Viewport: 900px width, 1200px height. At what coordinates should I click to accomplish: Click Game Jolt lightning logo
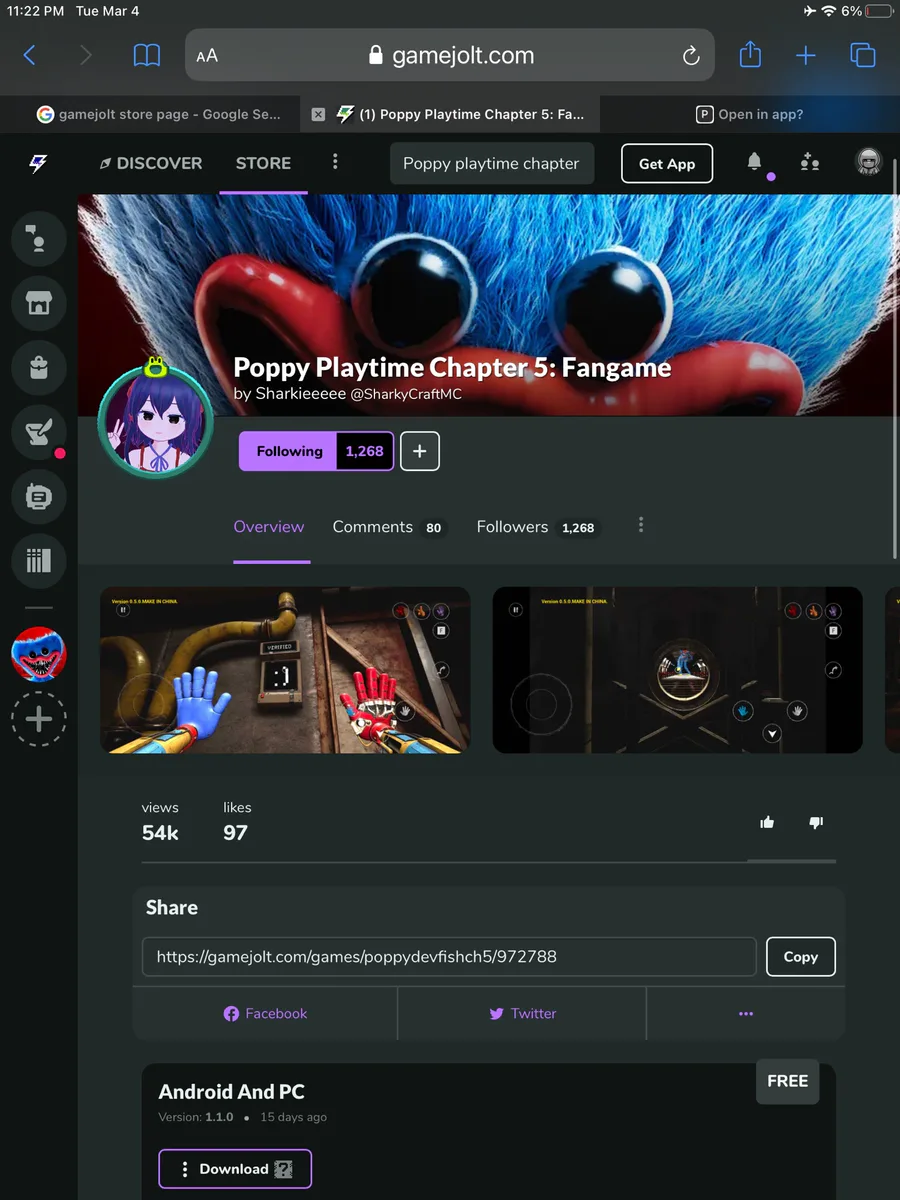[x=38, y=164]
